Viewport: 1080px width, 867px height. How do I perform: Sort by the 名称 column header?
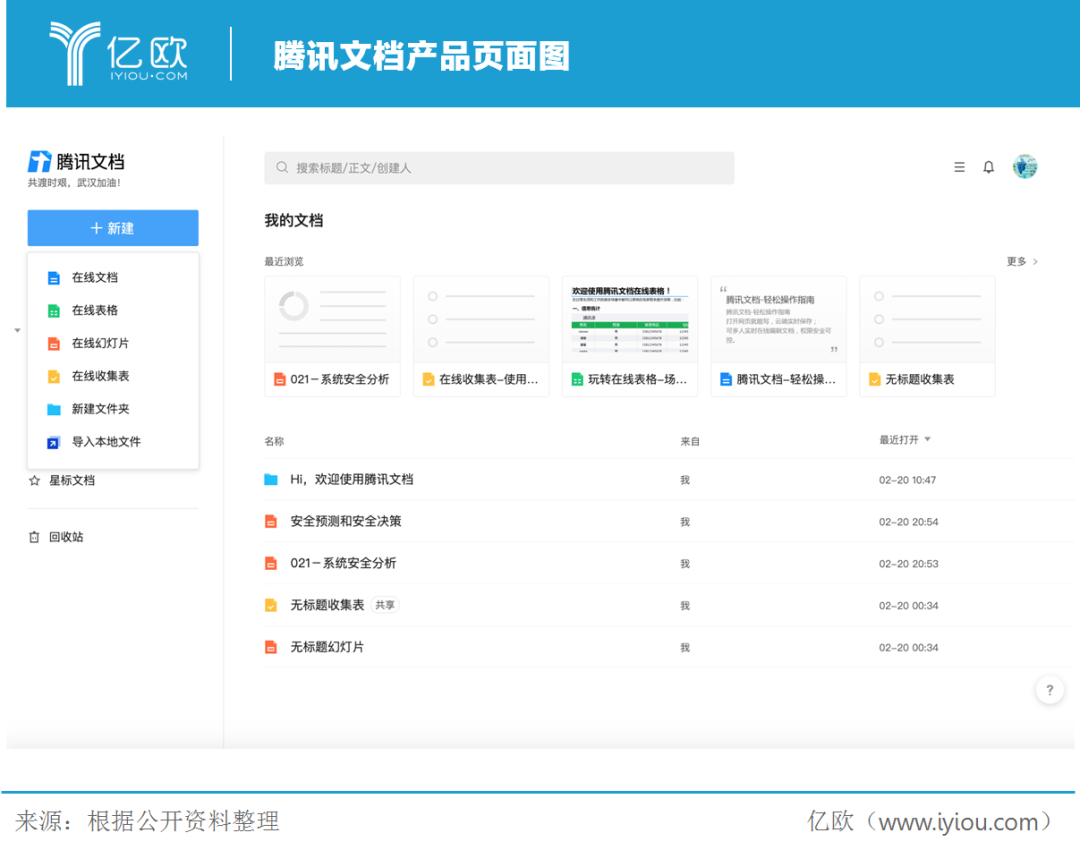(274, 441)
